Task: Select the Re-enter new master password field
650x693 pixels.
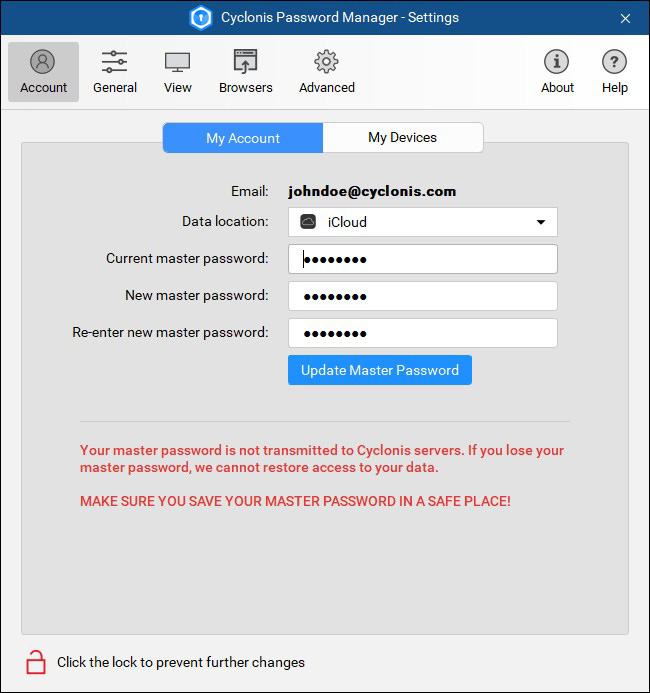Action: click(422, 333)
